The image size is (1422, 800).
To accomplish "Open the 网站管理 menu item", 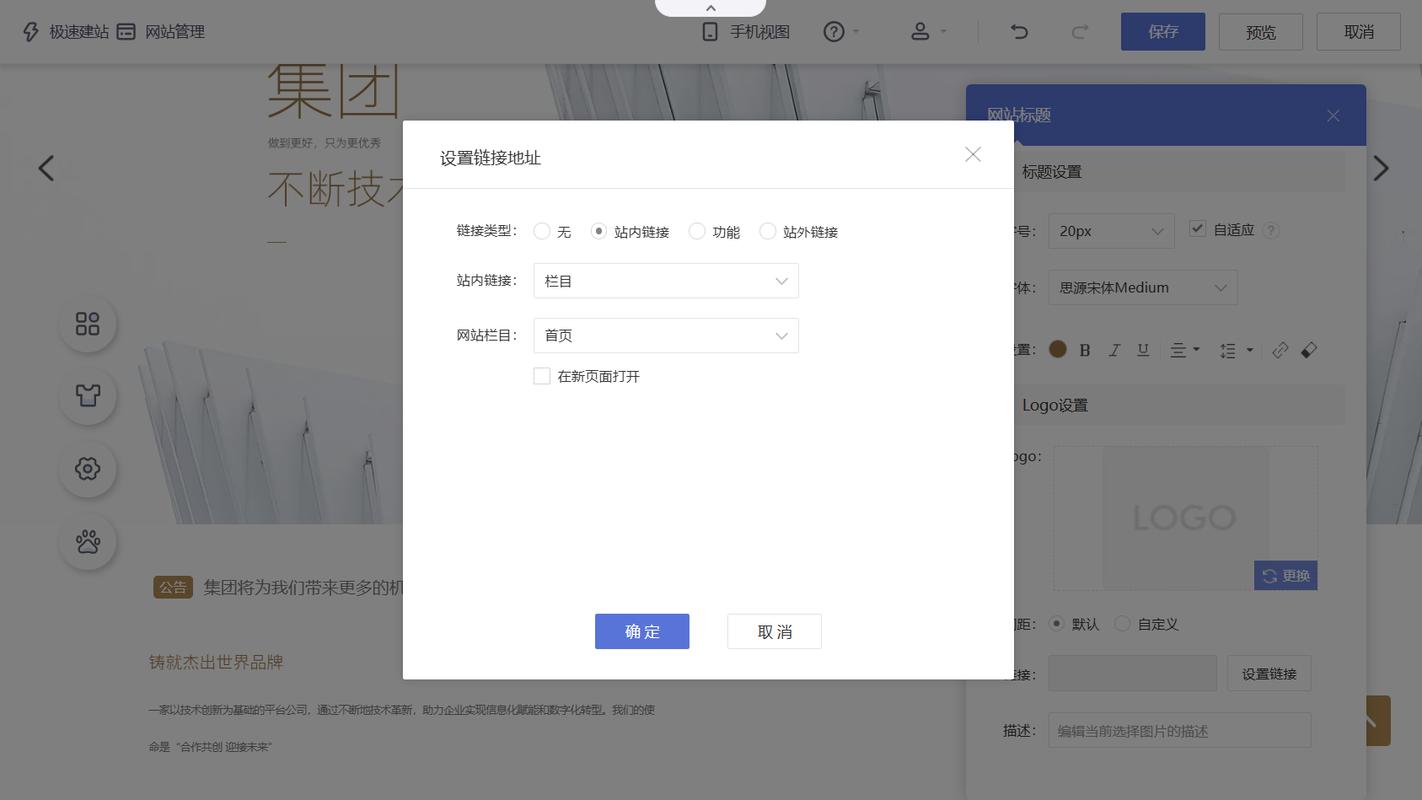I will pos(177,31).
